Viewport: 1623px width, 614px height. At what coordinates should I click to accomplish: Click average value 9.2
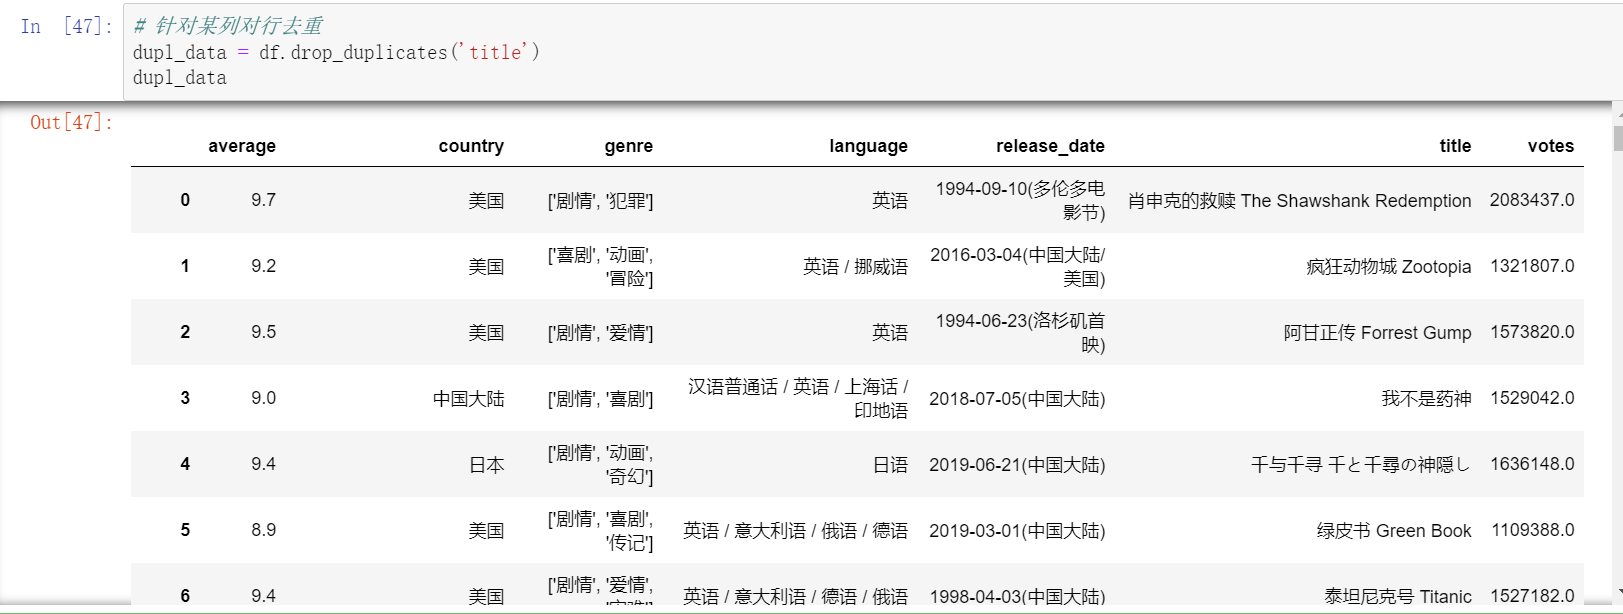(x=264, y=266)
